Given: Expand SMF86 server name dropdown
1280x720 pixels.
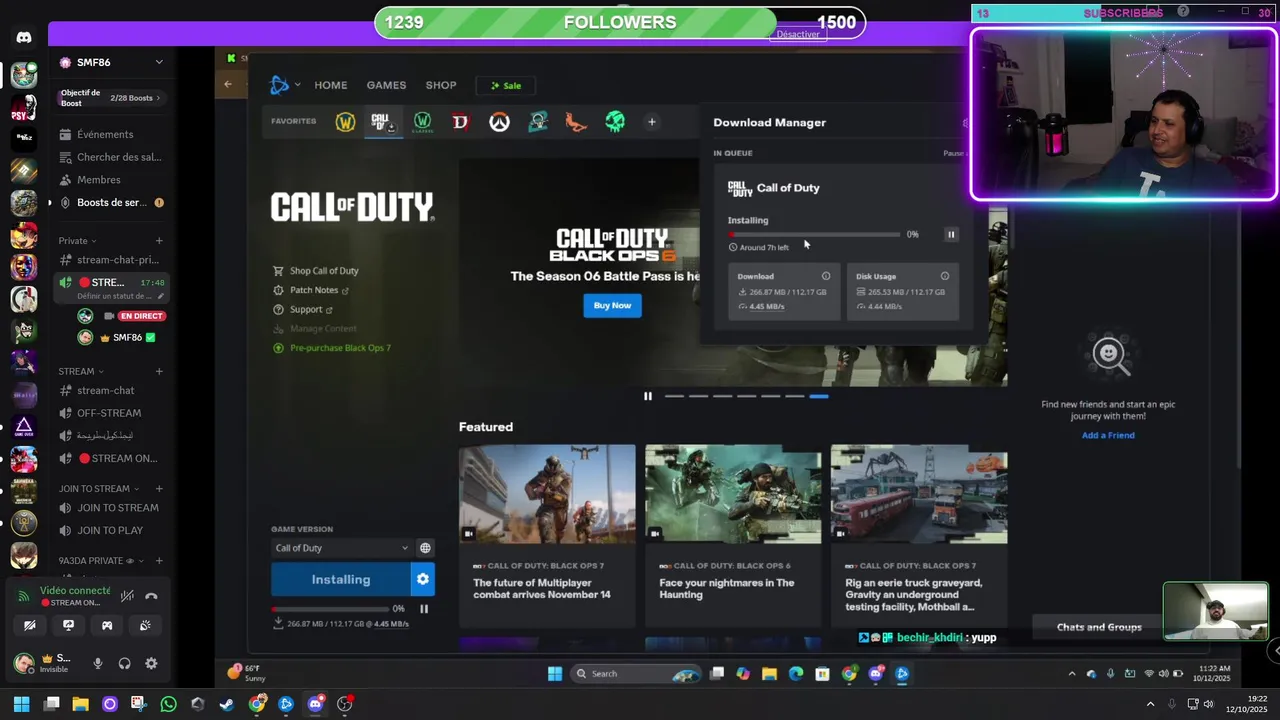Looking at the screenshot, I should tap(159, 62).
